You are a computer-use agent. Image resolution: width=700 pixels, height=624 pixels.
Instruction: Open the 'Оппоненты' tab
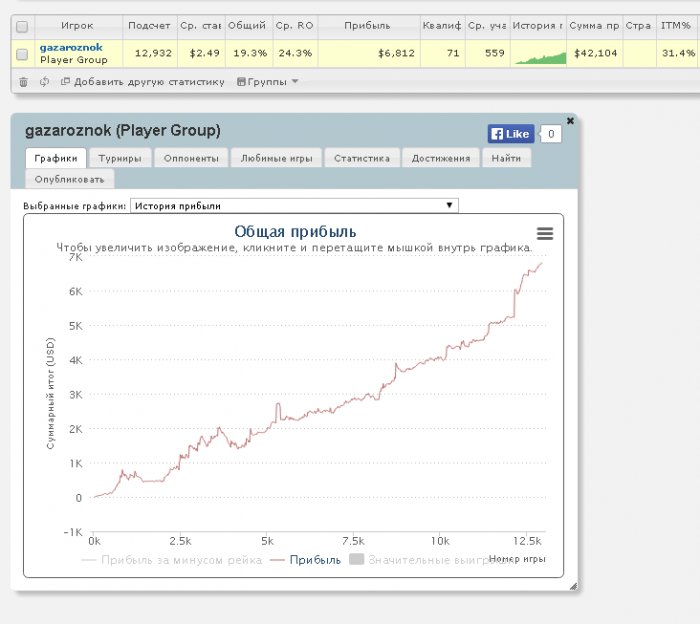190,158
